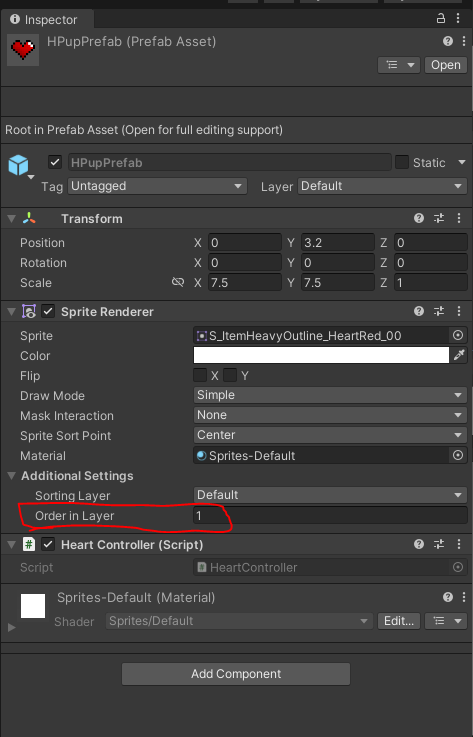The image size is (473, 737).
Task: Toggle Flip Y checkbox
Action: click(230, 376)
